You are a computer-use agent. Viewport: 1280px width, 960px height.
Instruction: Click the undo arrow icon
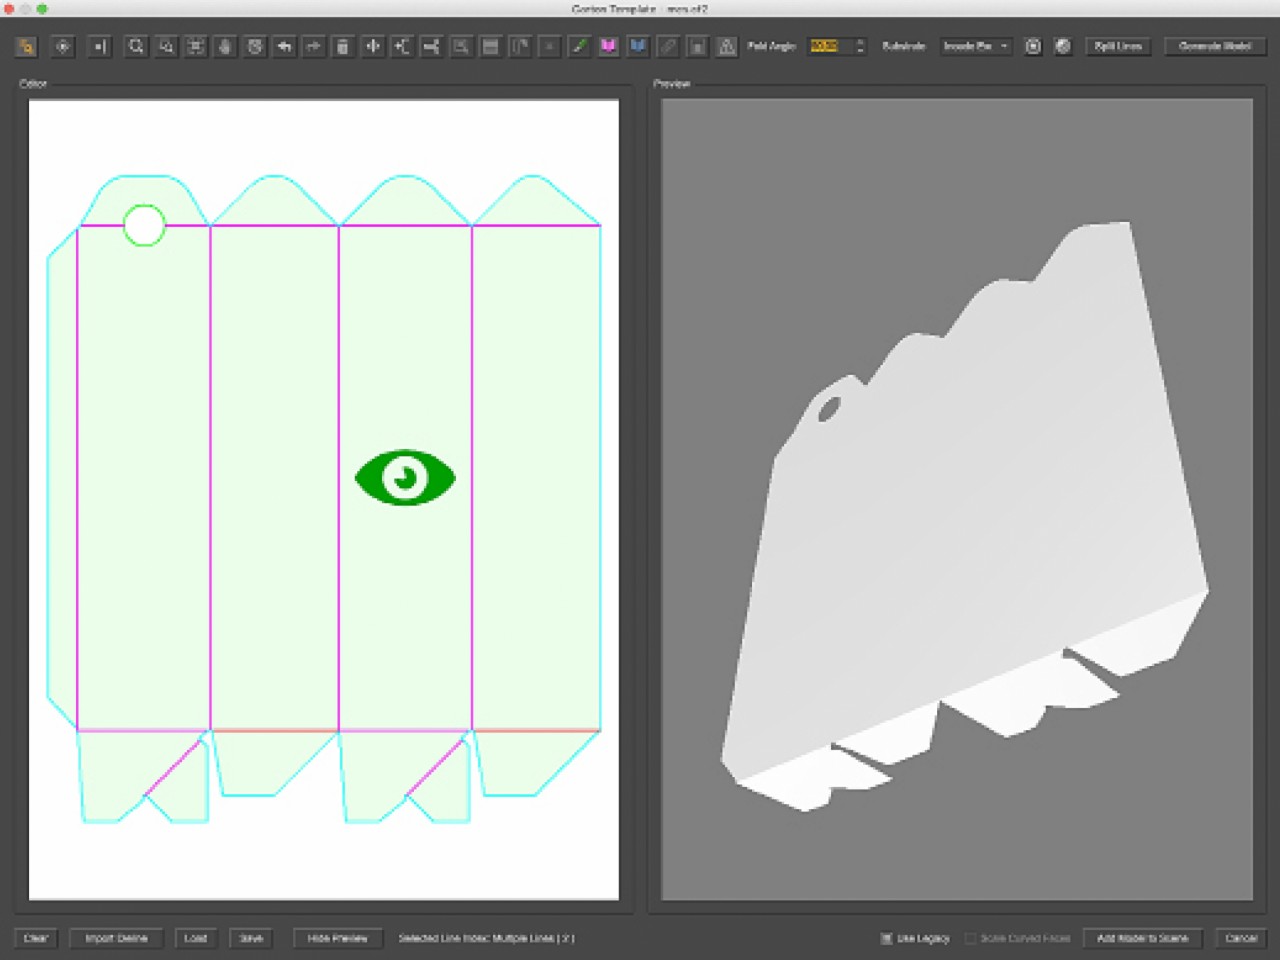(x=284, y=46)
